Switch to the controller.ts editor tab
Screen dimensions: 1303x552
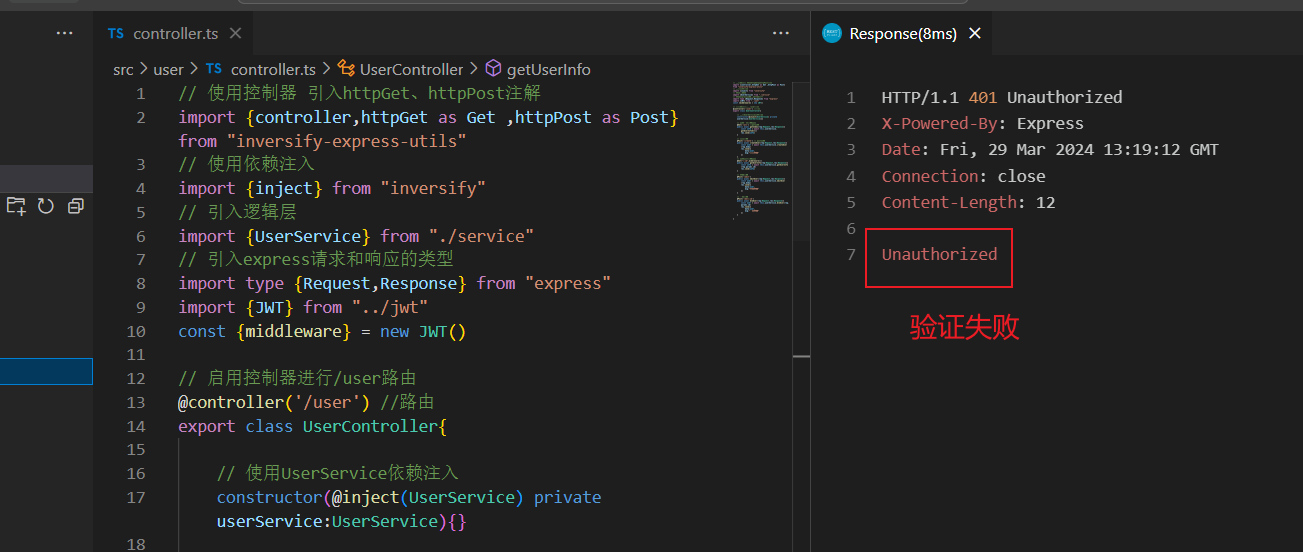click(x=176, y=34)
